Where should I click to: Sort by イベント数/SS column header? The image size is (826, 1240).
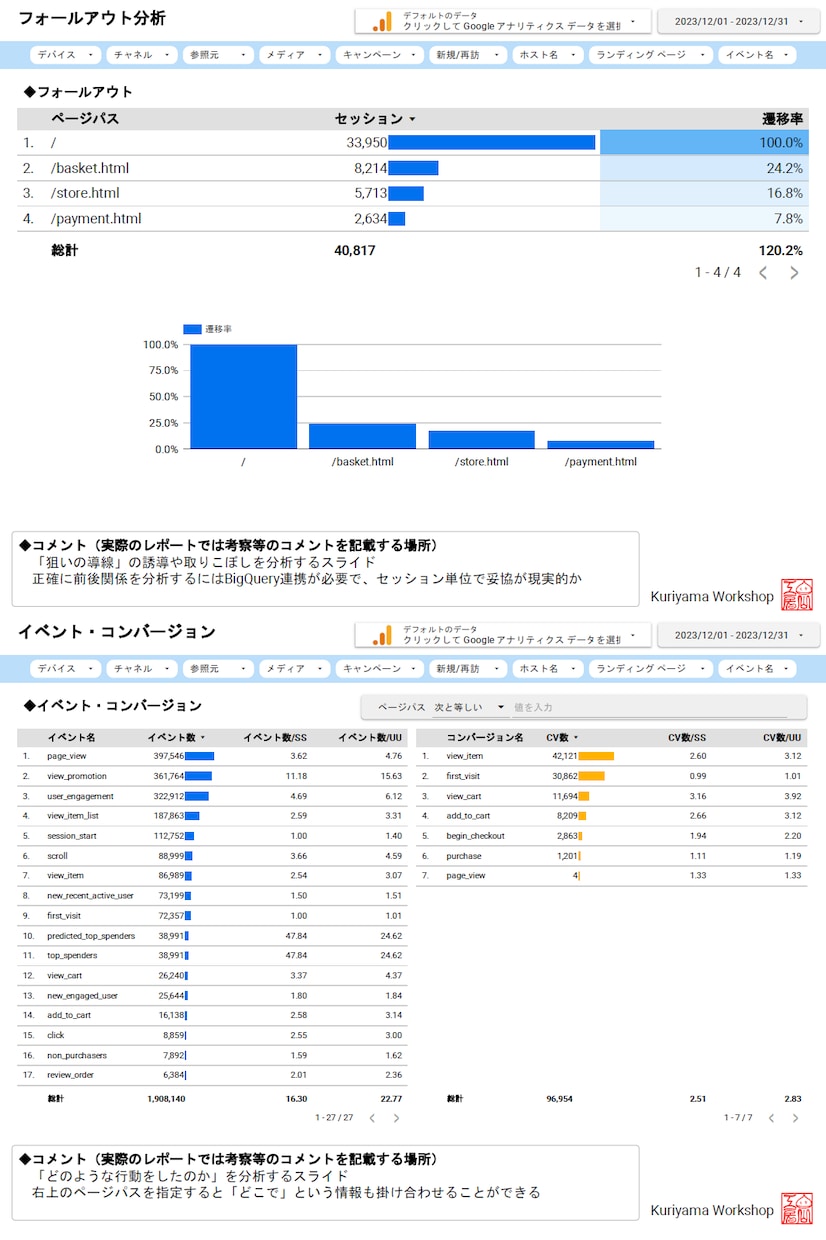tap(275, 738)
